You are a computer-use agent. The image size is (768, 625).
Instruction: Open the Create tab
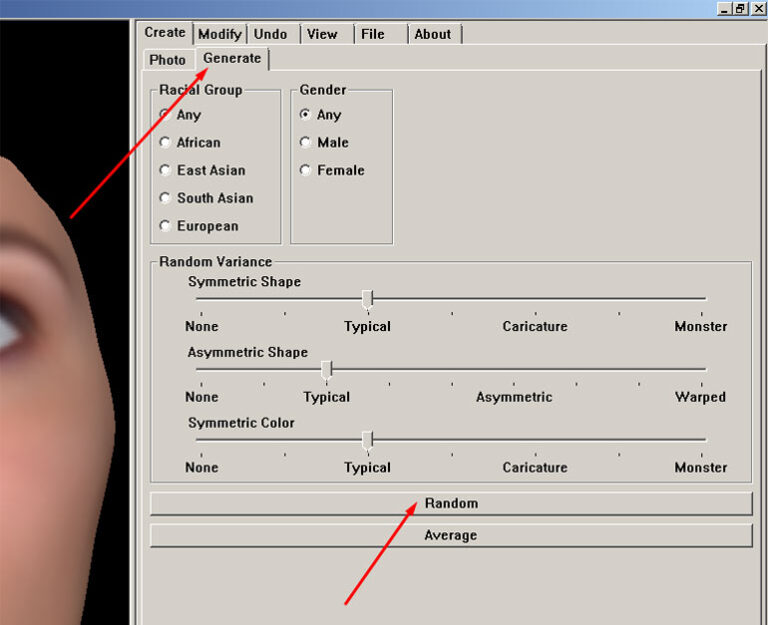point(165,33)
